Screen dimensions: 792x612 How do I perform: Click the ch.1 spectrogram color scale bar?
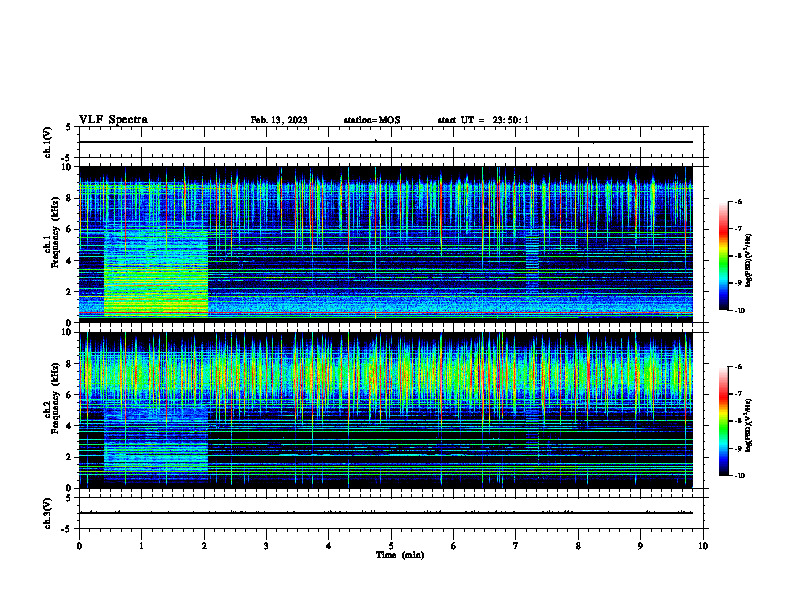[723, 256]
